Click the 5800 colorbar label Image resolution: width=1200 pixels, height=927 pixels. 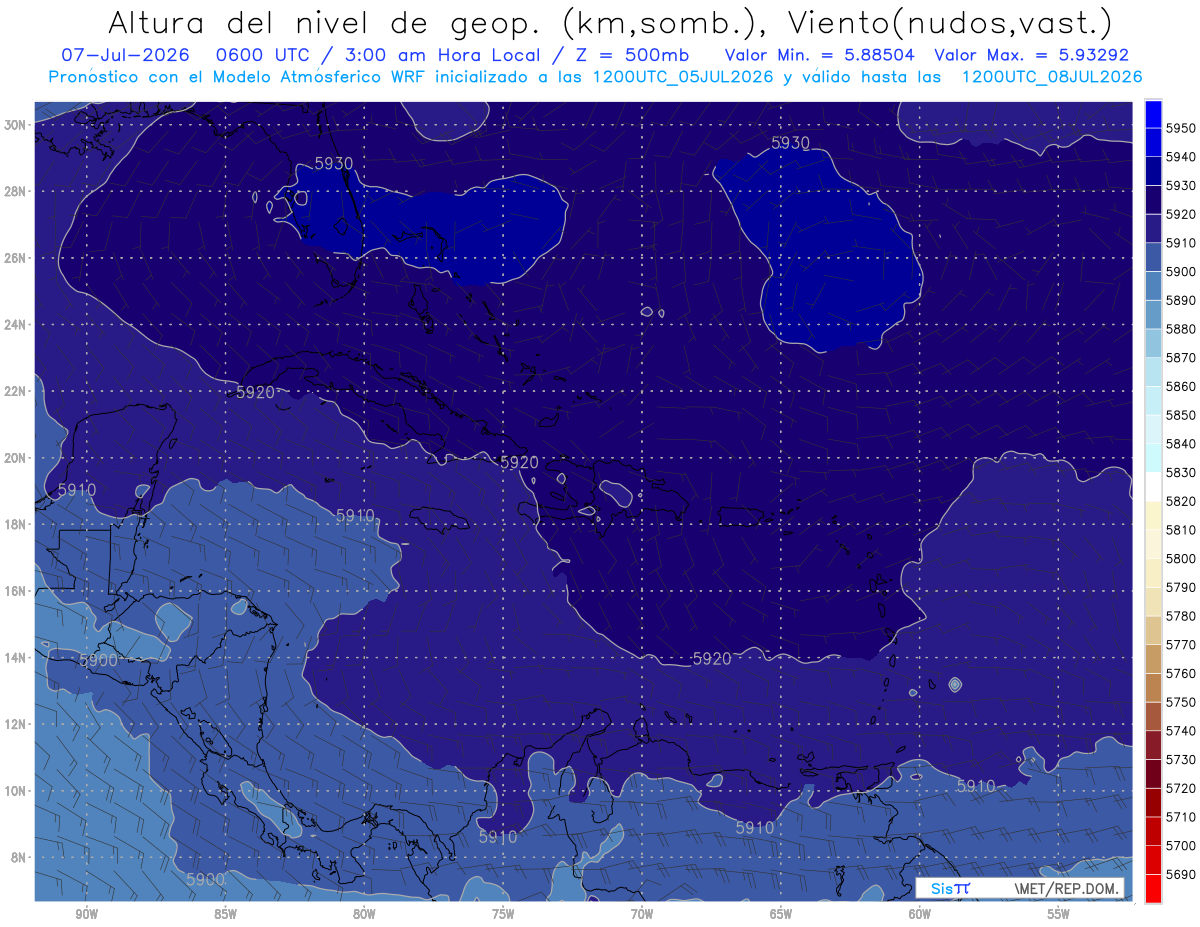[1180, 558]
